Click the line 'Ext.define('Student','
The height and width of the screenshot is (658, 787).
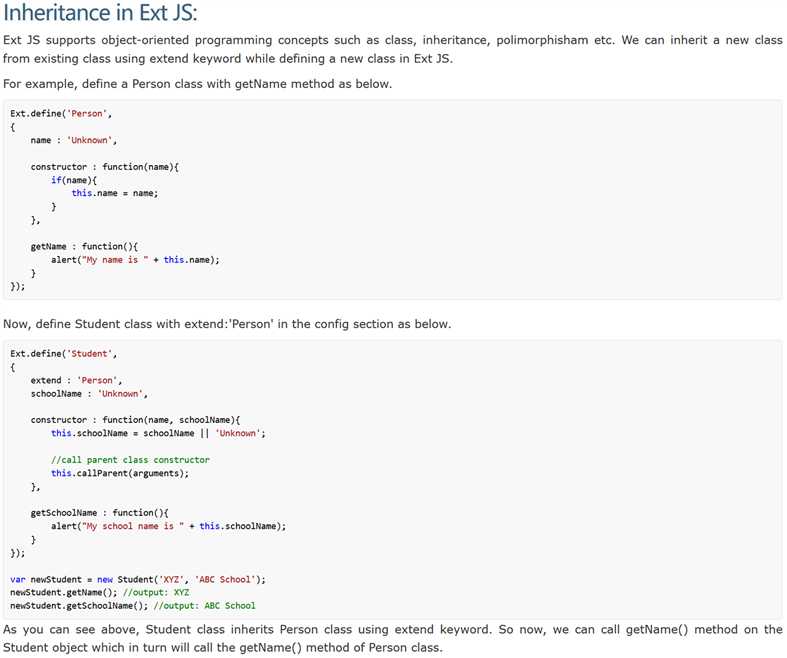(x=63, y=354)
